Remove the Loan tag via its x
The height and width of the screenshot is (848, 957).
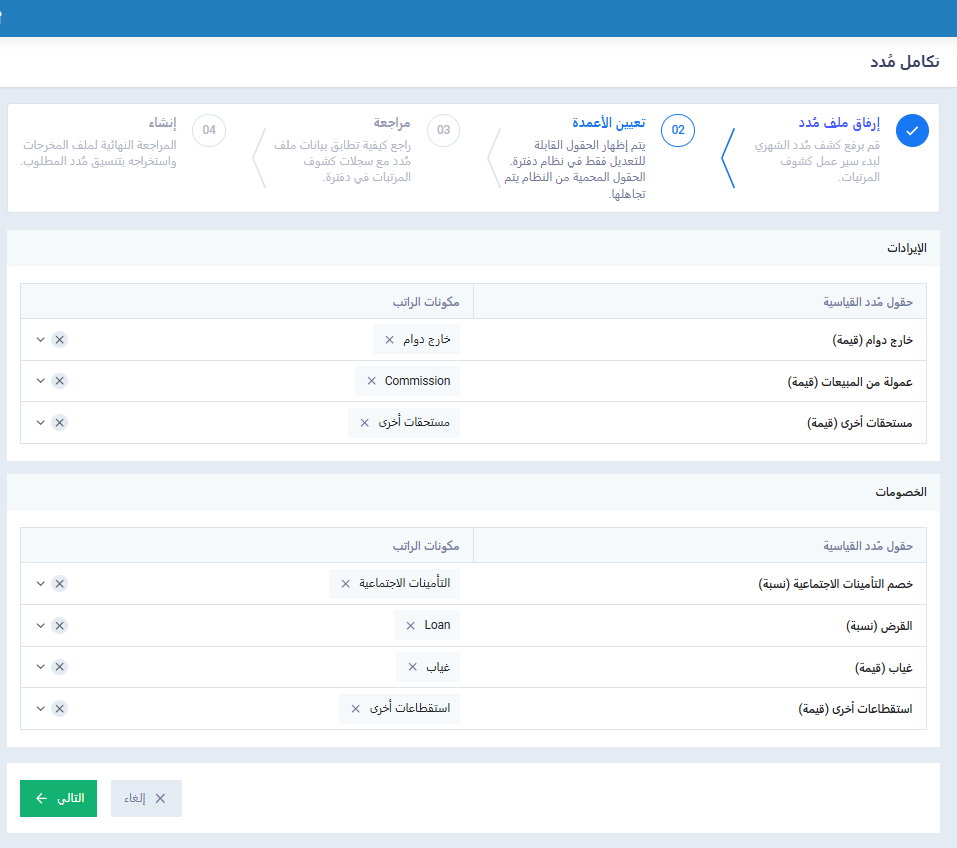[410, 626]
